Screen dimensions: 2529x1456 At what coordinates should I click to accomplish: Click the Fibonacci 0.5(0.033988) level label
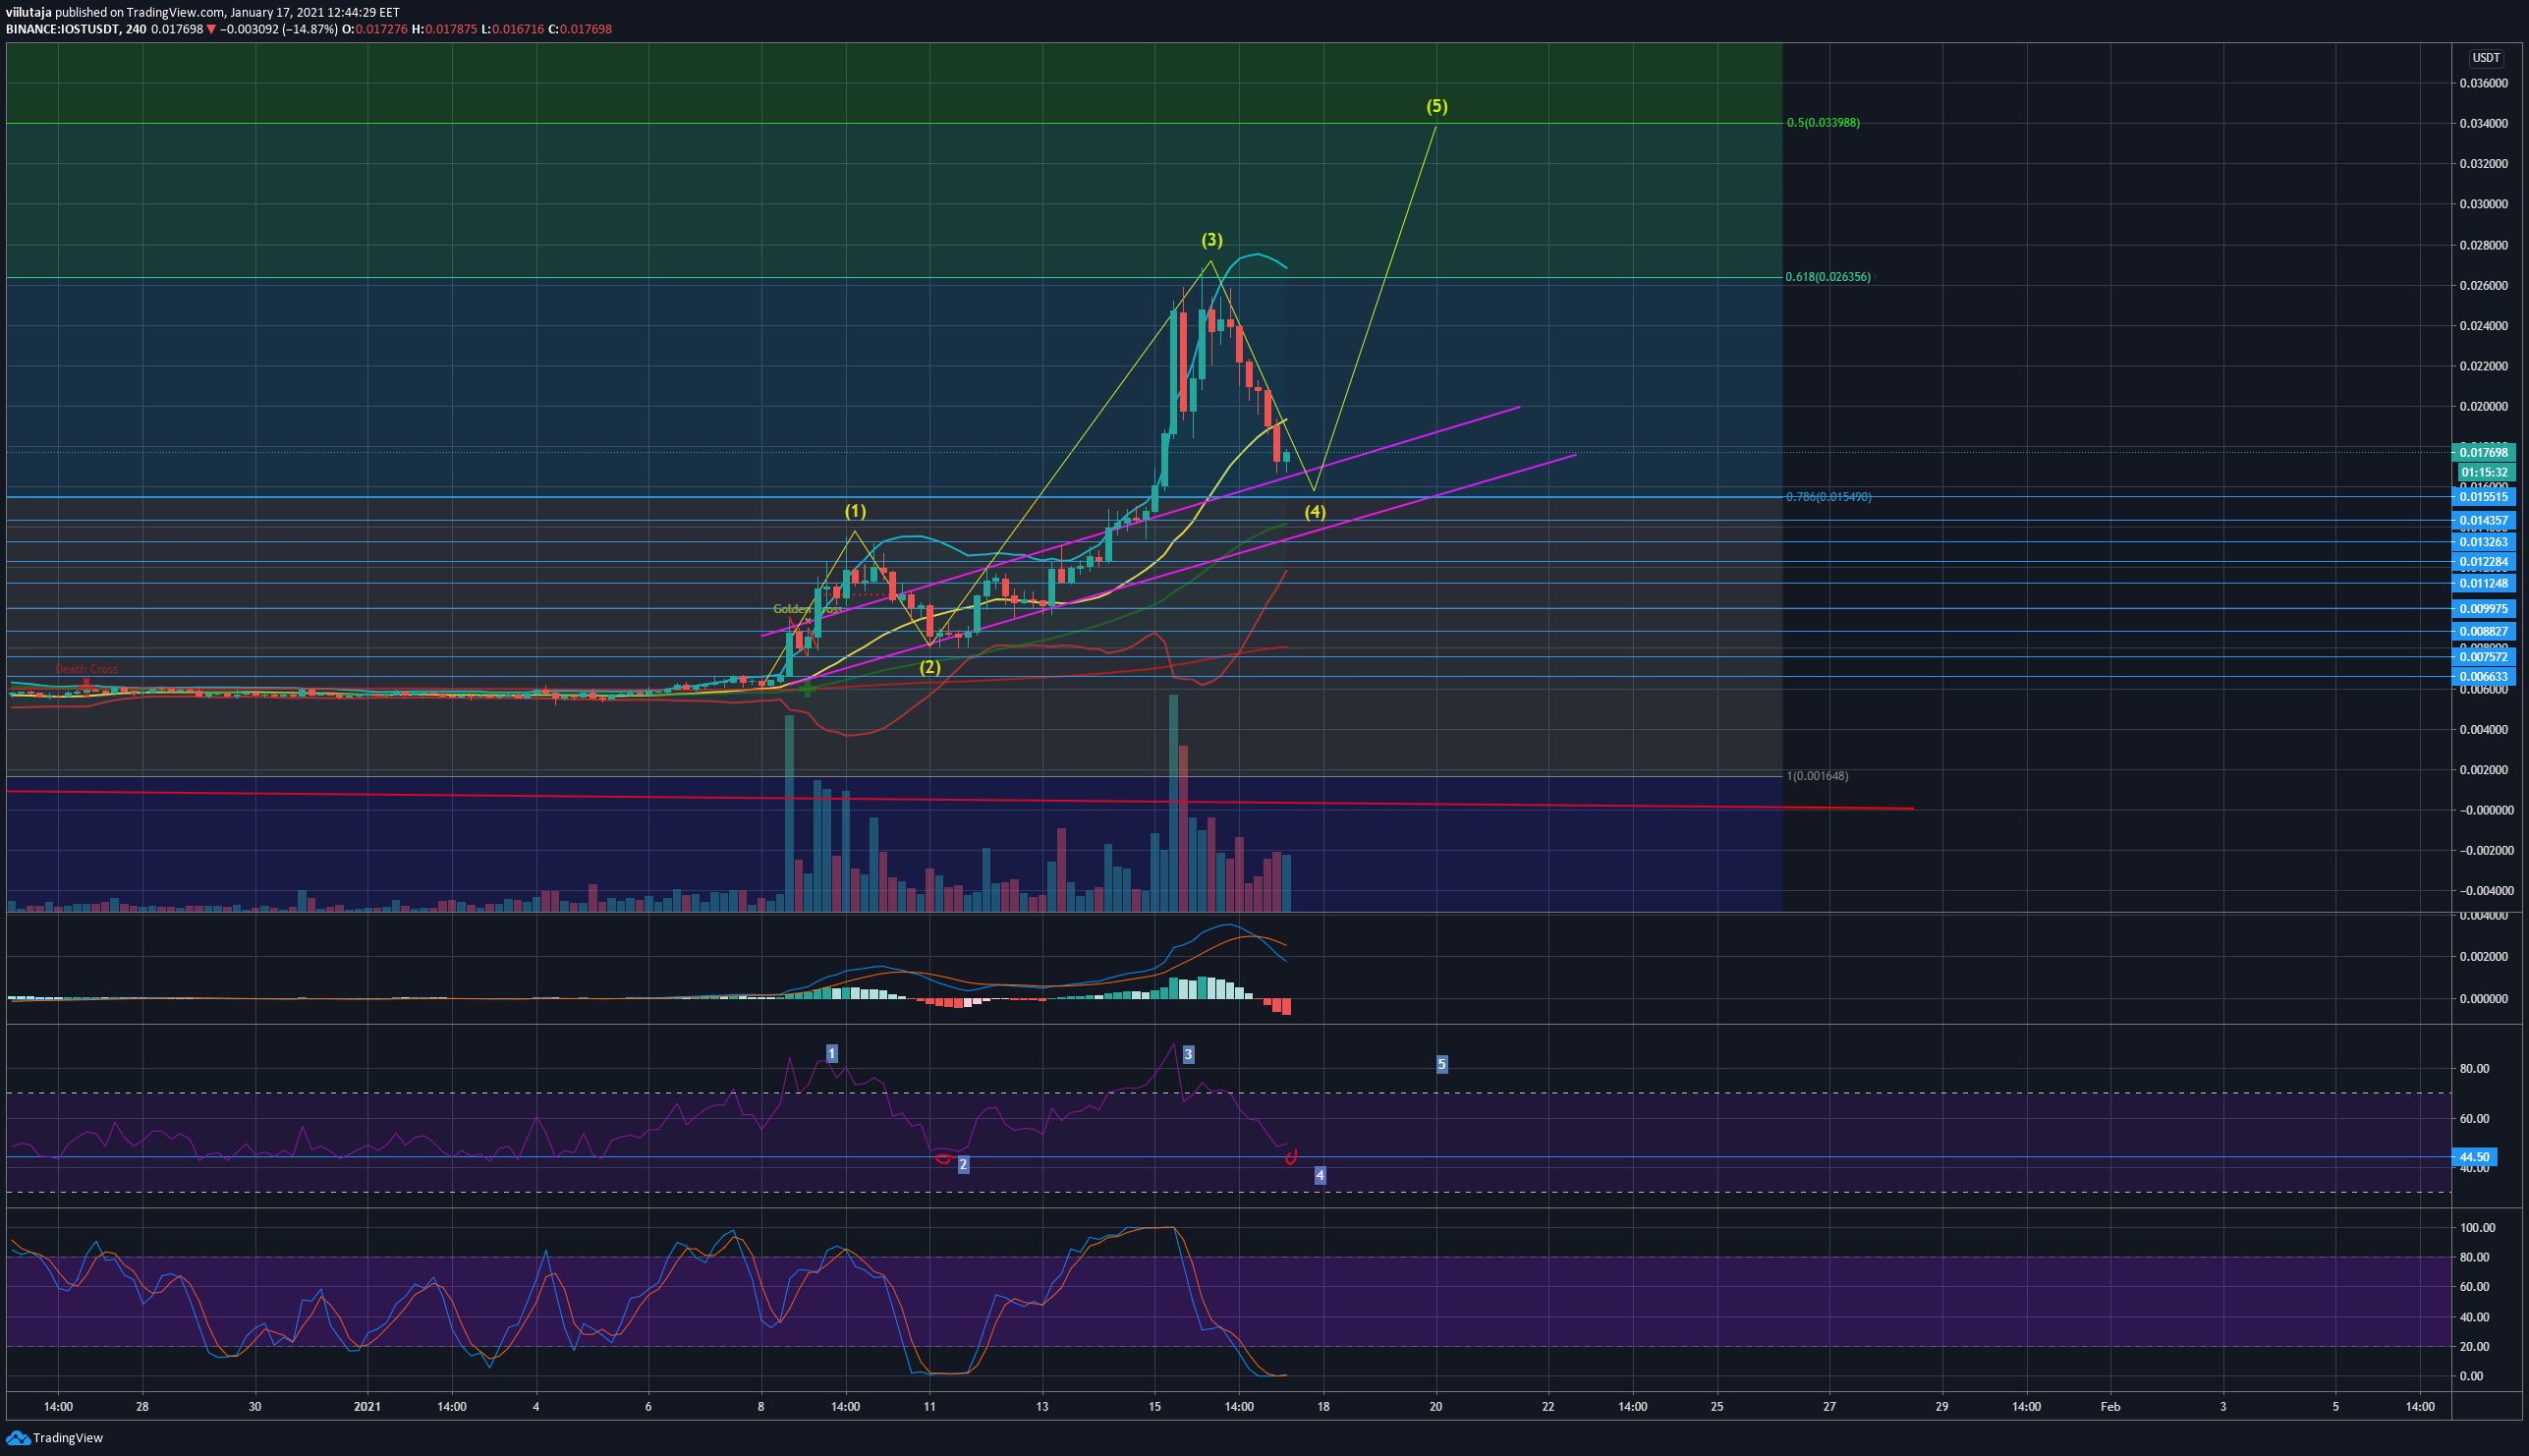click(x=1823, y=123)
